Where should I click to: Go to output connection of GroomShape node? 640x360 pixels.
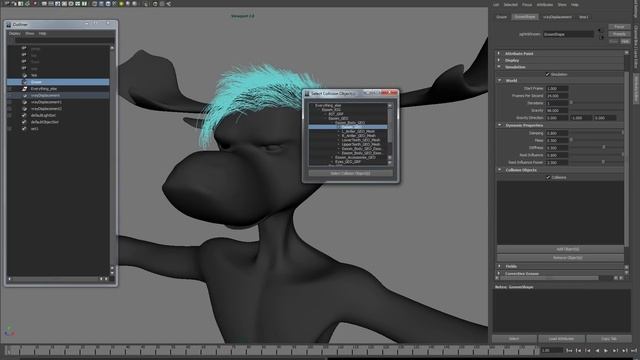tap(602, 37)
